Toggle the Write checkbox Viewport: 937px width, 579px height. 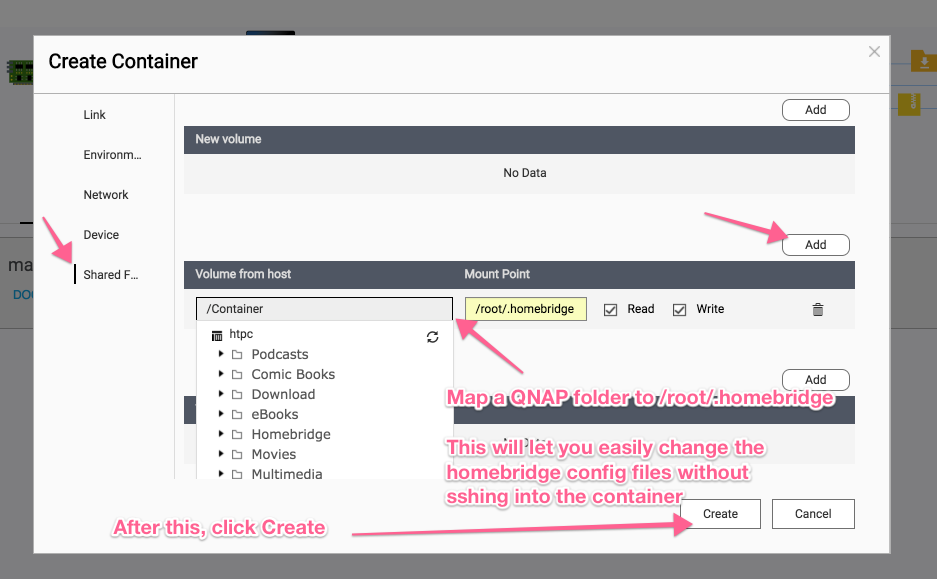679,310
